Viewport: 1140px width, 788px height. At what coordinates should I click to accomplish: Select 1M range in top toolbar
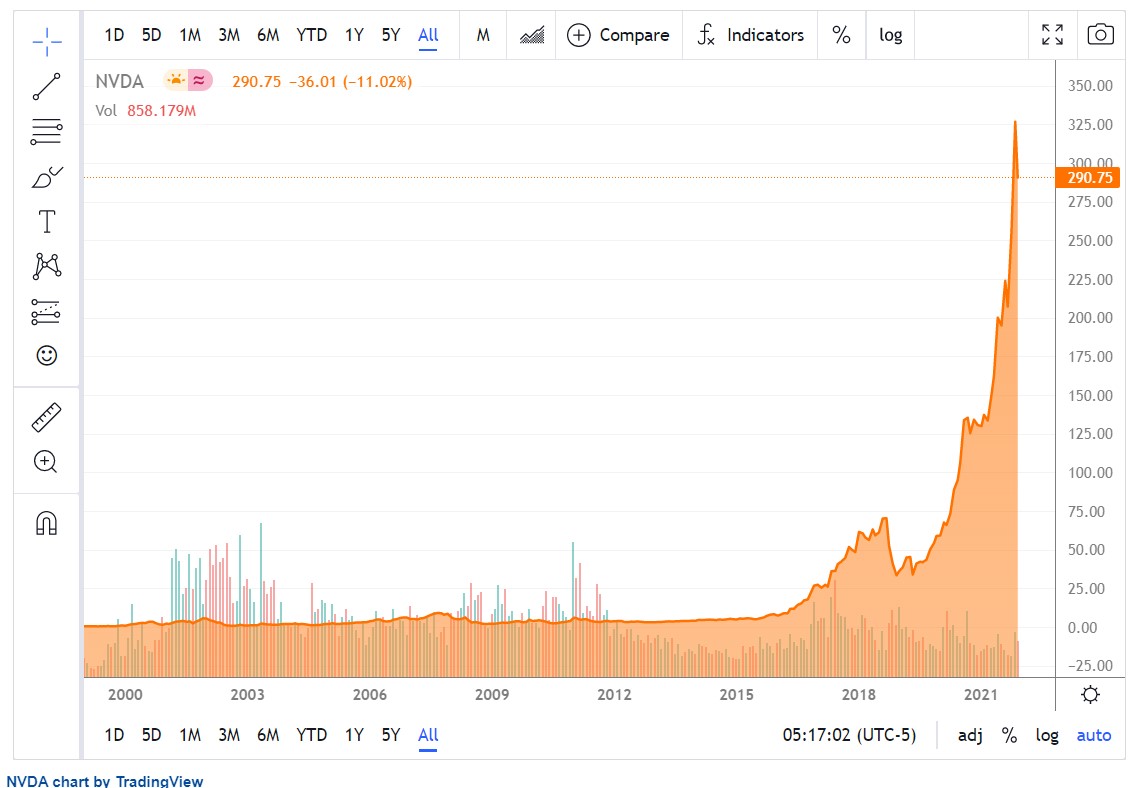point(190,35)
